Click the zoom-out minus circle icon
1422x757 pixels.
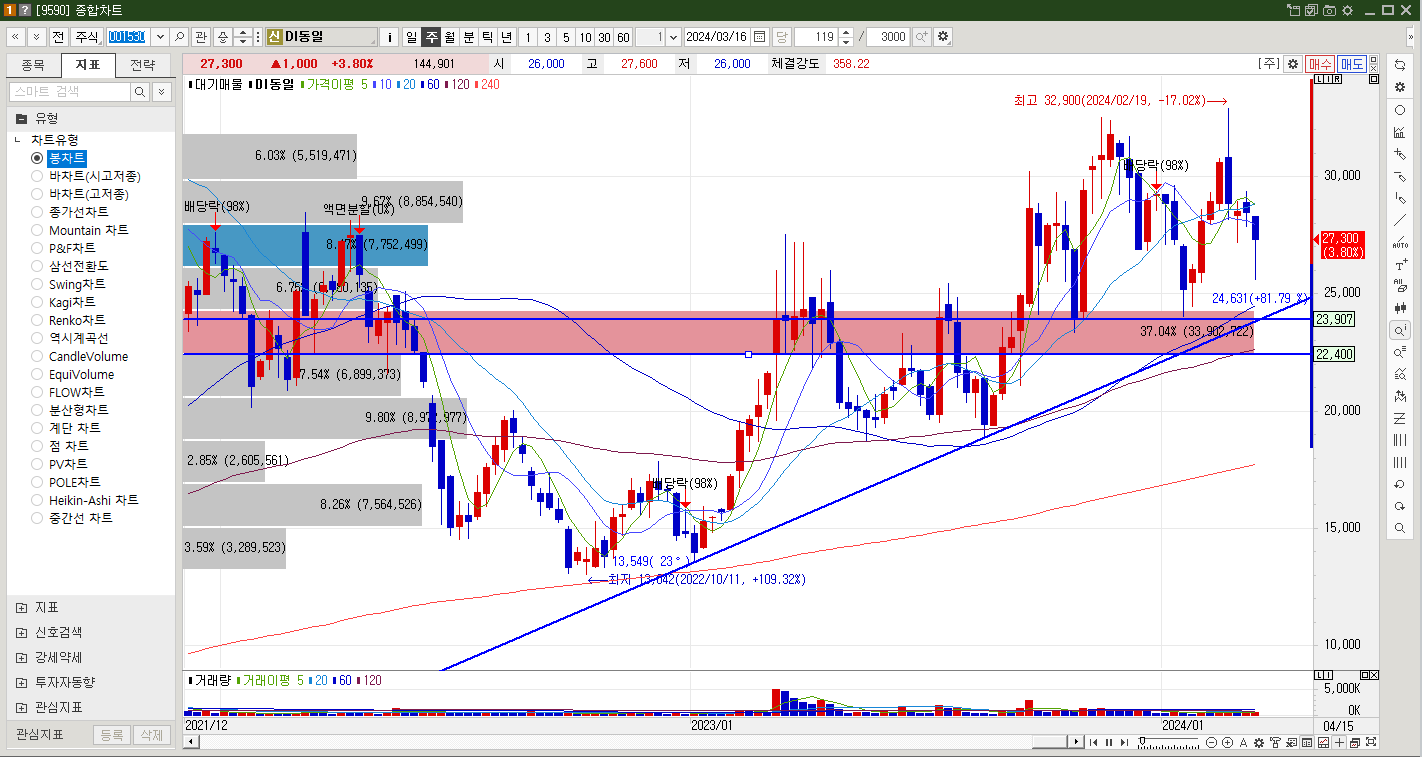click(x=1212, y=742)
